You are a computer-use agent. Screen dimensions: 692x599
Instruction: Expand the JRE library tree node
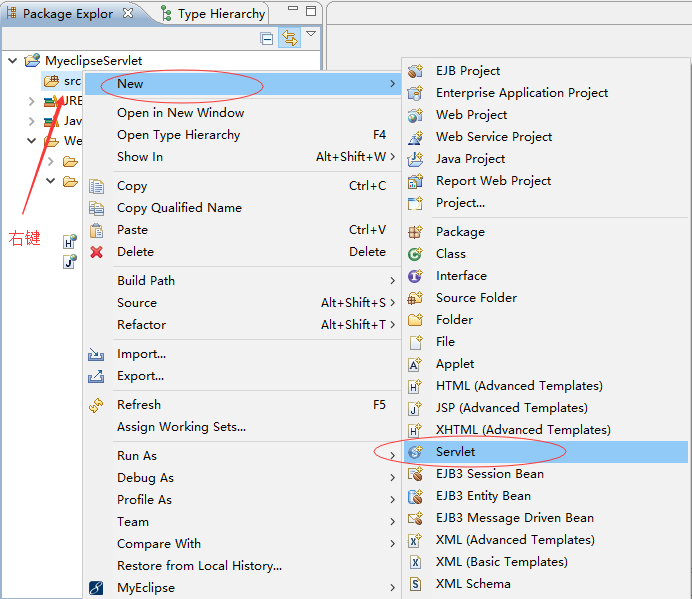(31, 101)
